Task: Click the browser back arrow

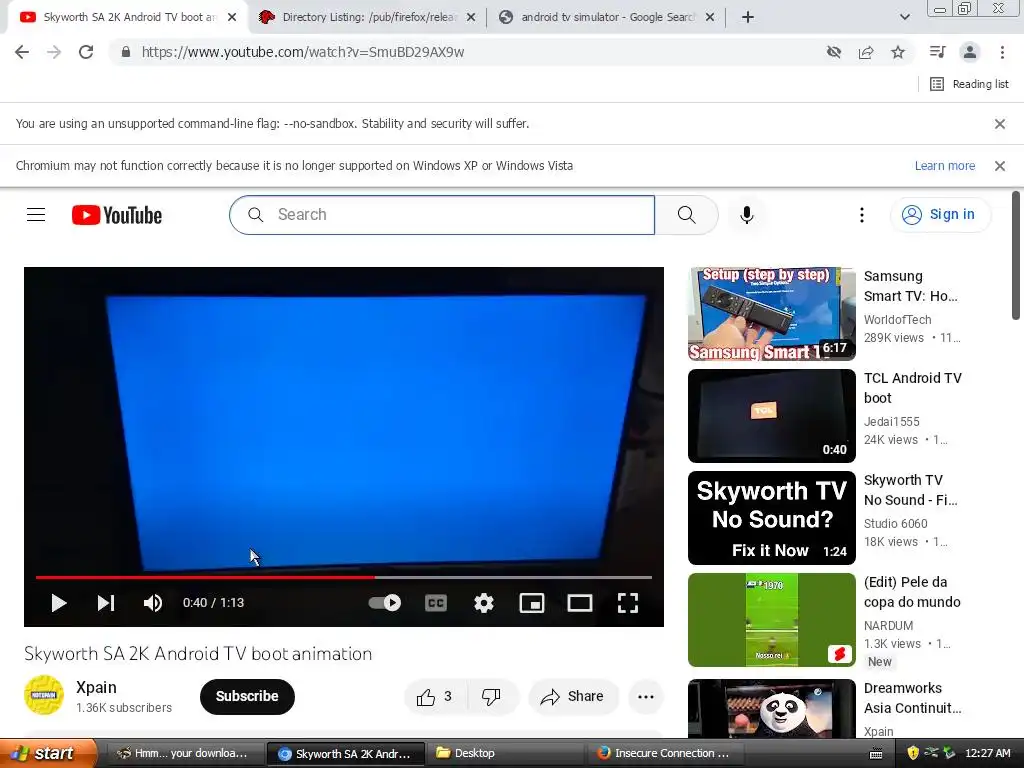Action: pyautogui.click(x=22, y=52)
